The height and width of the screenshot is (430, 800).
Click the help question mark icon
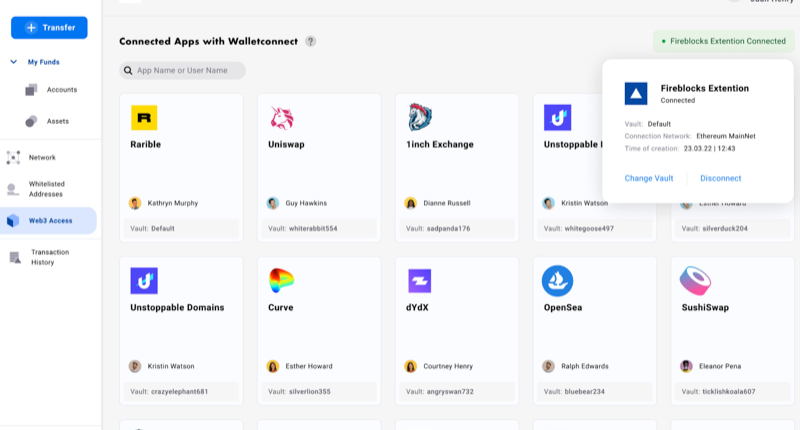pyautogui.click(x=310, y=41)
